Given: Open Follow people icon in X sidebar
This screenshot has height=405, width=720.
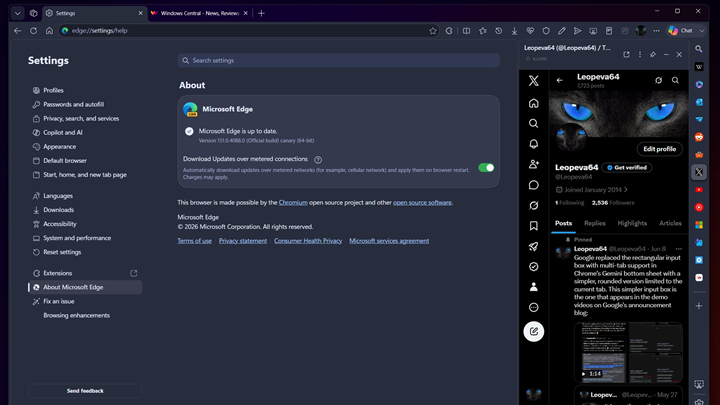Looking at the screenshot, I should 533,164.
